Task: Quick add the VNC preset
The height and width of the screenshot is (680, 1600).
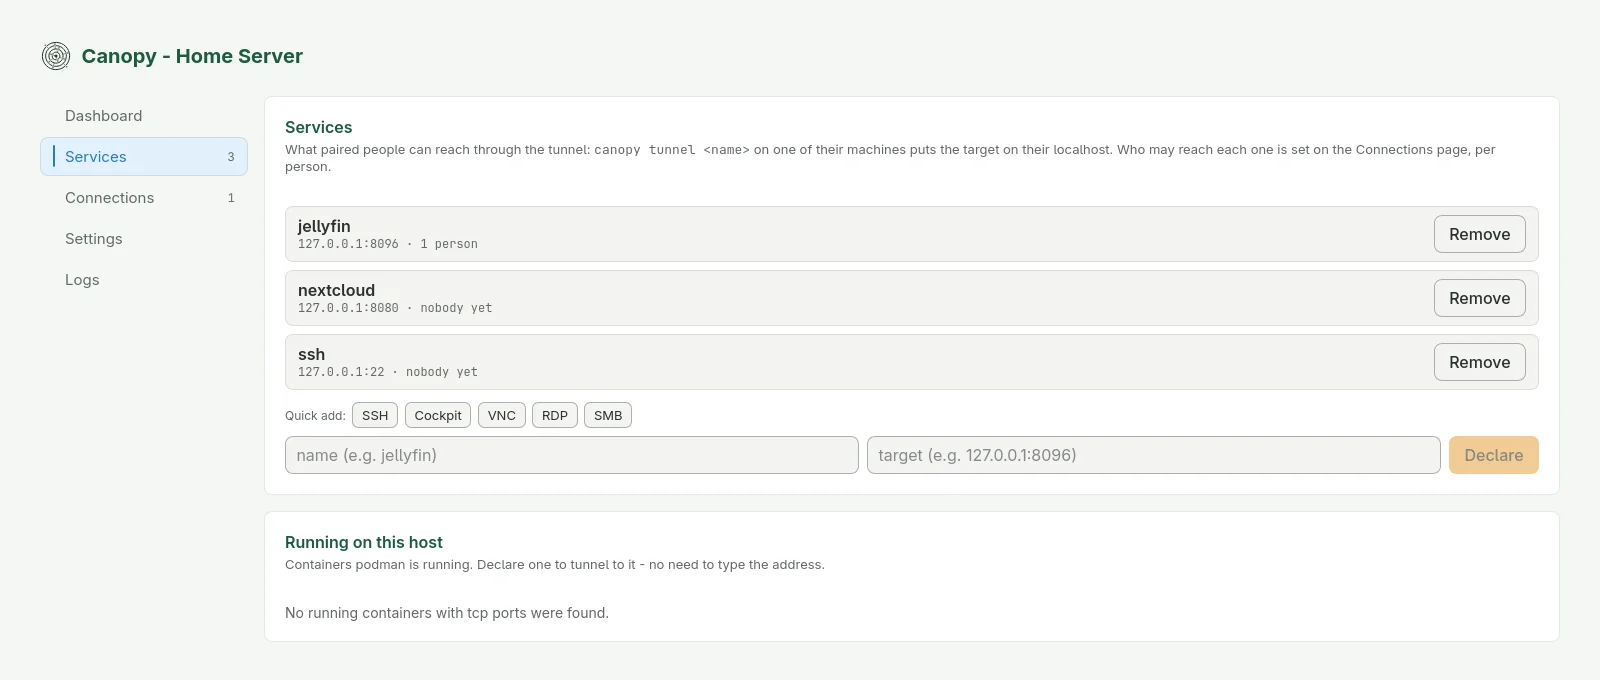Action: tap(502, 415)
